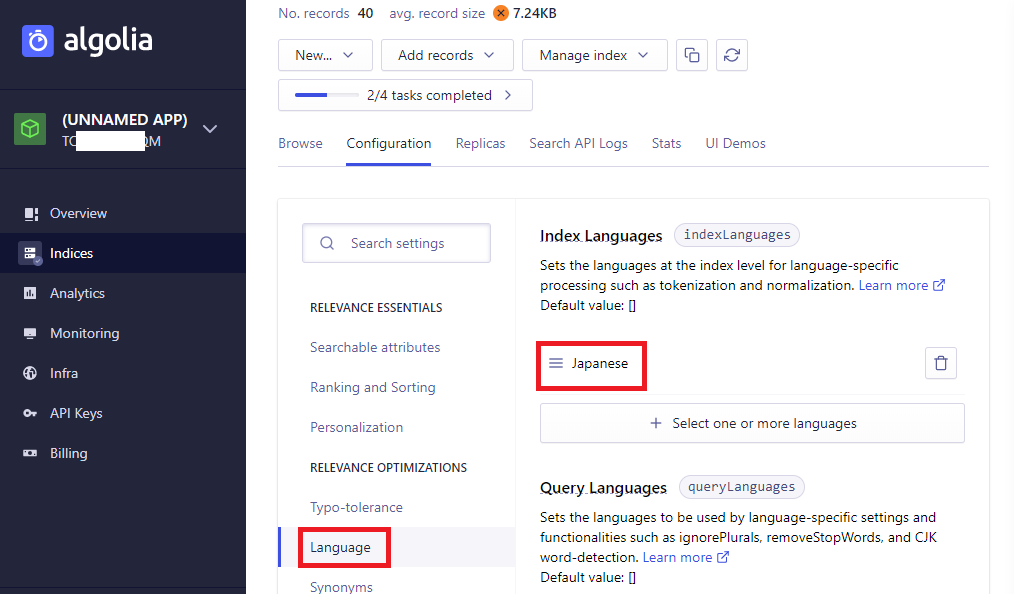Screen dimensions: 1014x594
Task: Switch to the Search API Logs tab
Action: 578,143
